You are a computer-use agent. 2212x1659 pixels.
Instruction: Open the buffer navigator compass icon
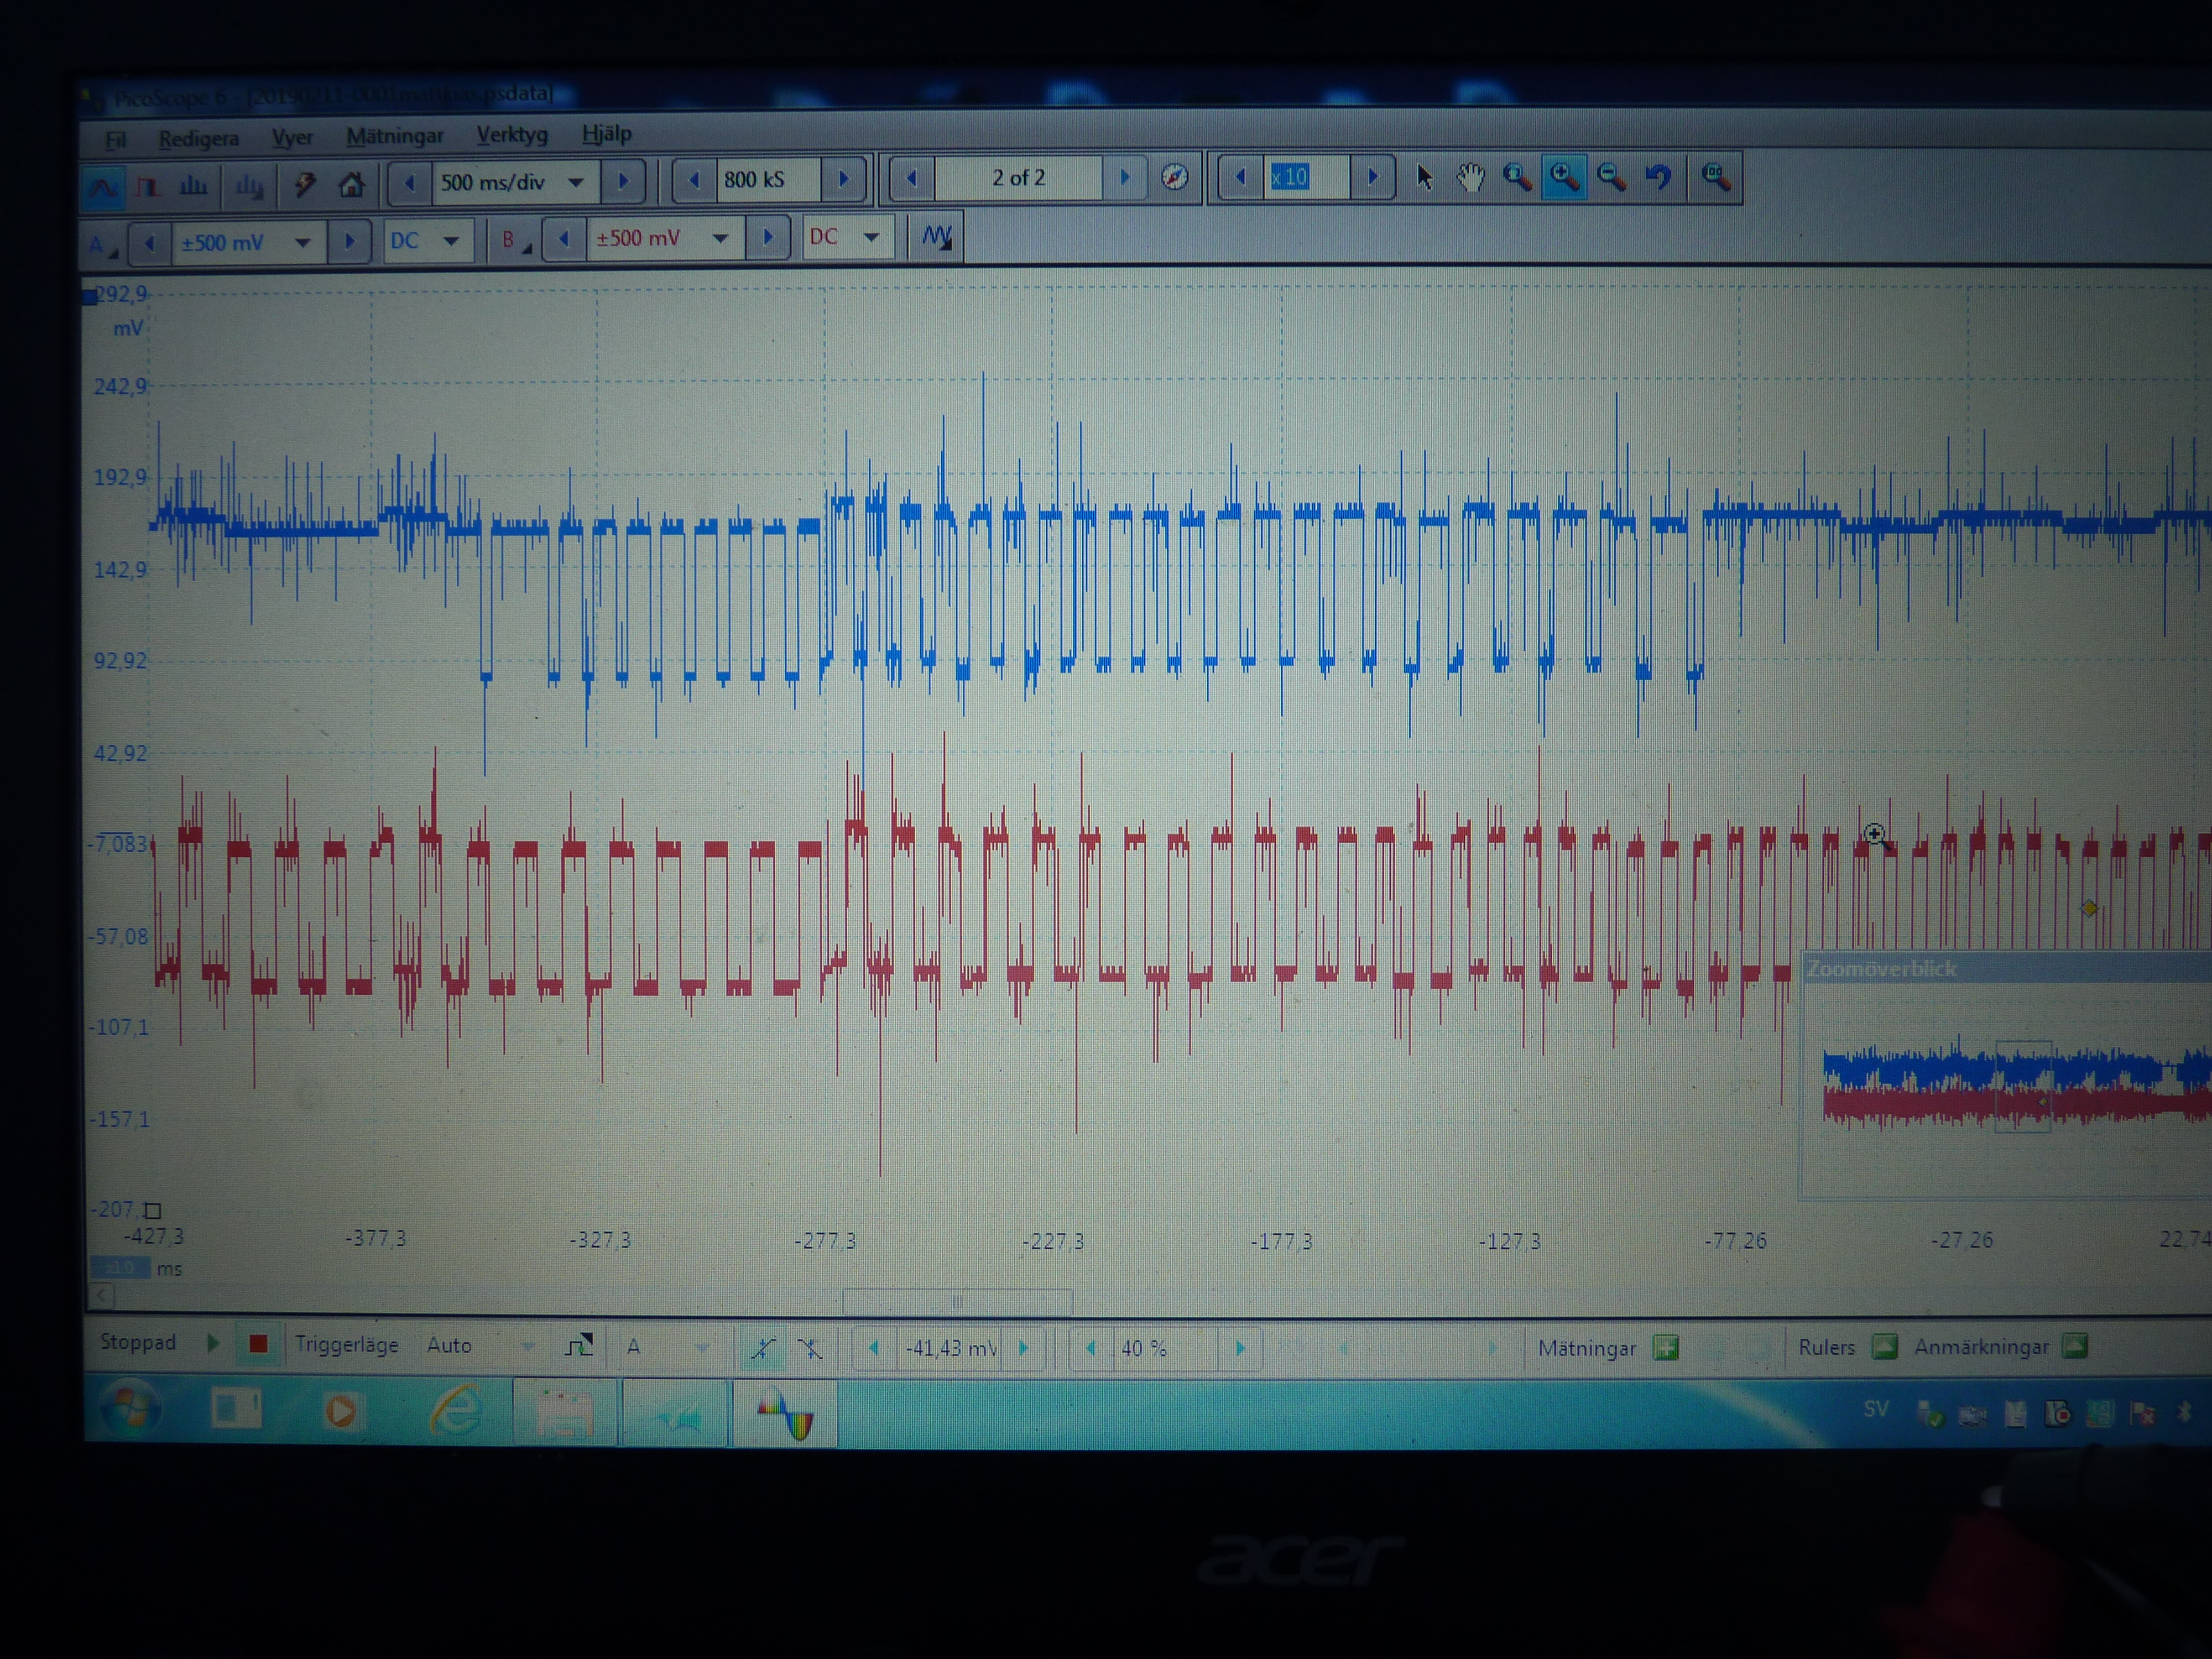coord(1175,178)
